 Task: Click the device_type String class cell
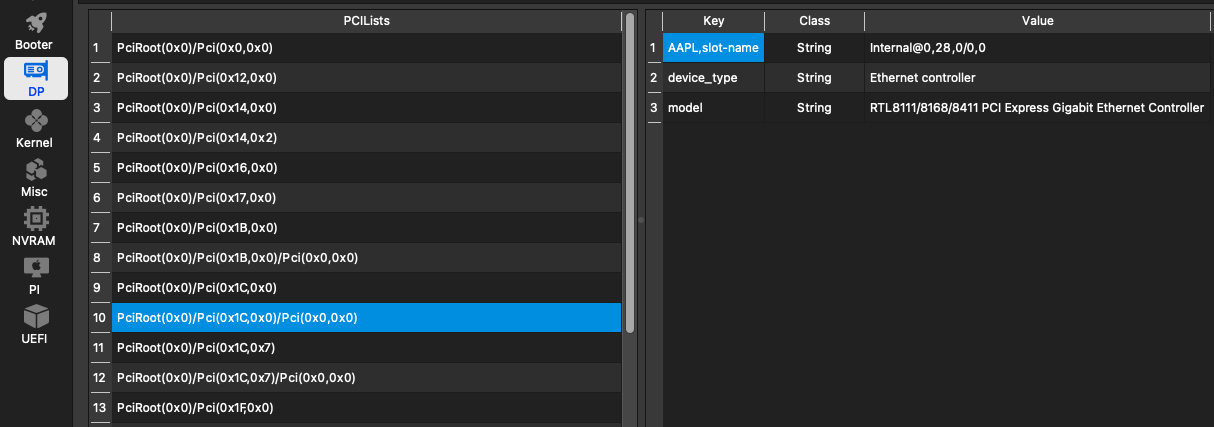click(814, 77)
